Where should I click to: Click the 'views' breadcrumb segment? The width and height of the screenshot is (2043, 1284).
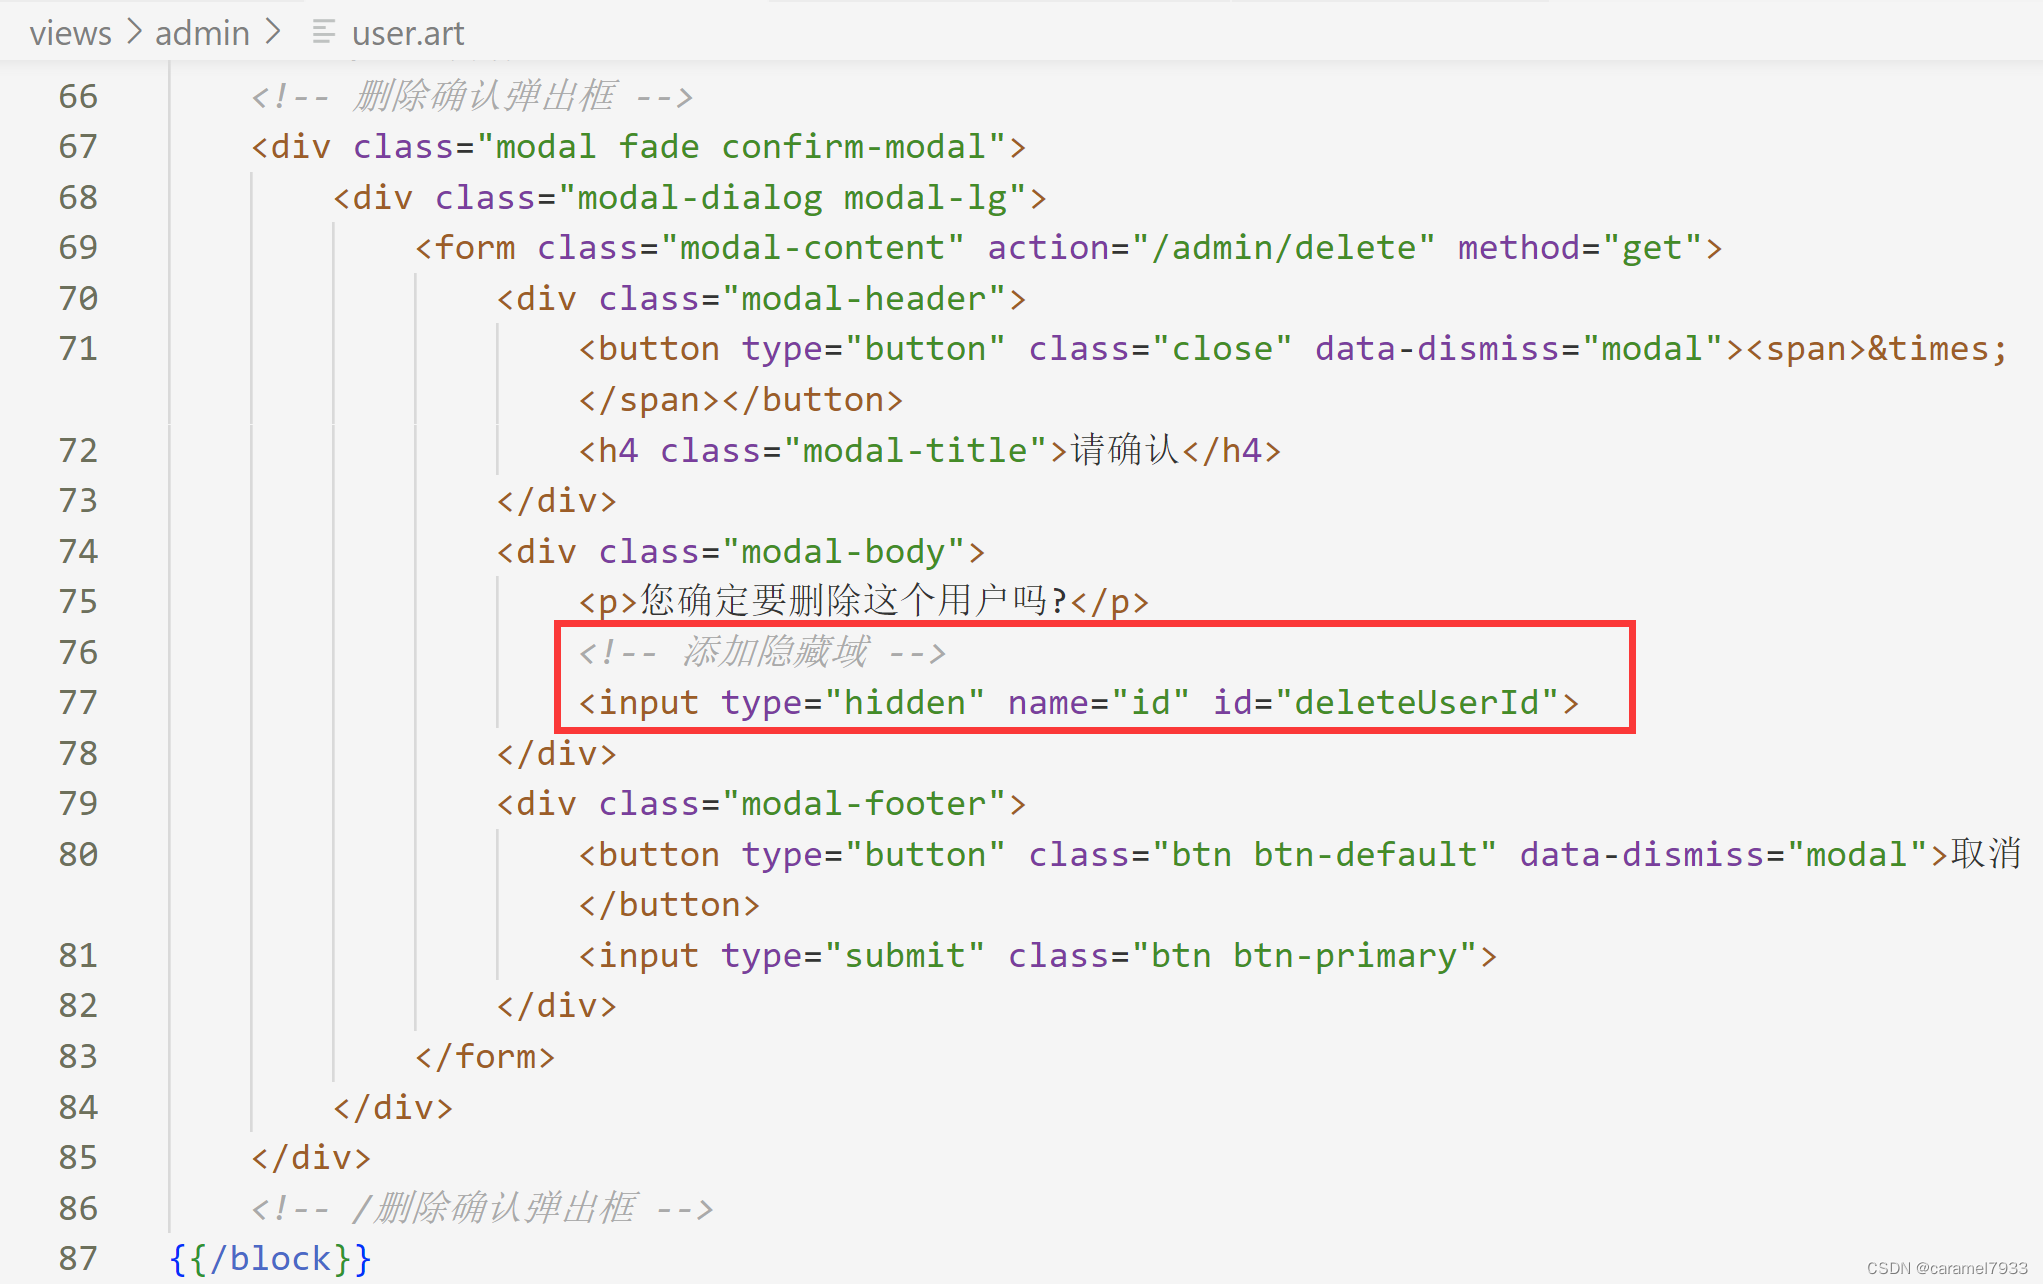pos(70,33)
